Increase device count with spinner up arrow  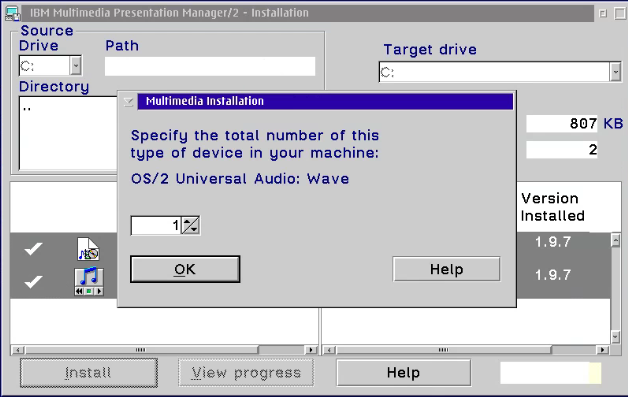click(x=187, y=221)
